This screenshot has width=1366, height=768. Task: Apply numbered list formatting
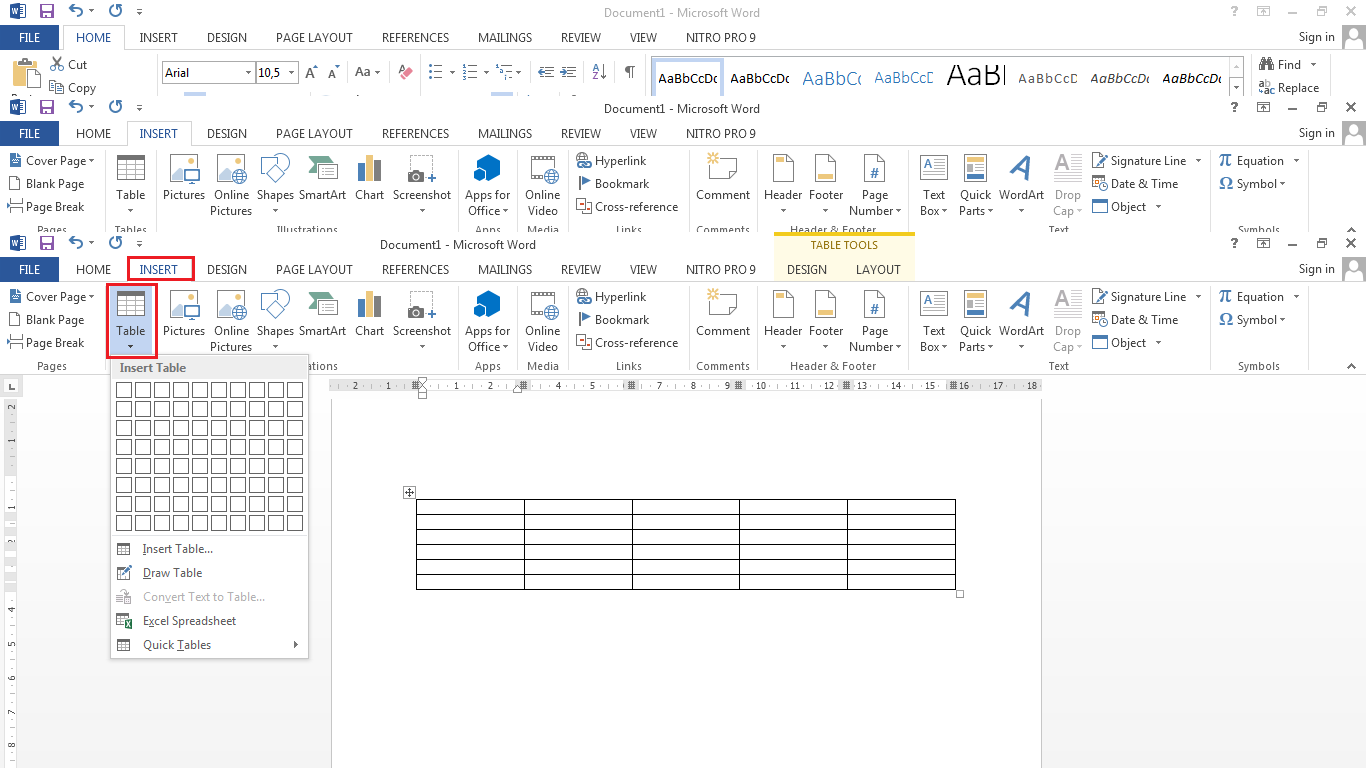coord(469,72)
